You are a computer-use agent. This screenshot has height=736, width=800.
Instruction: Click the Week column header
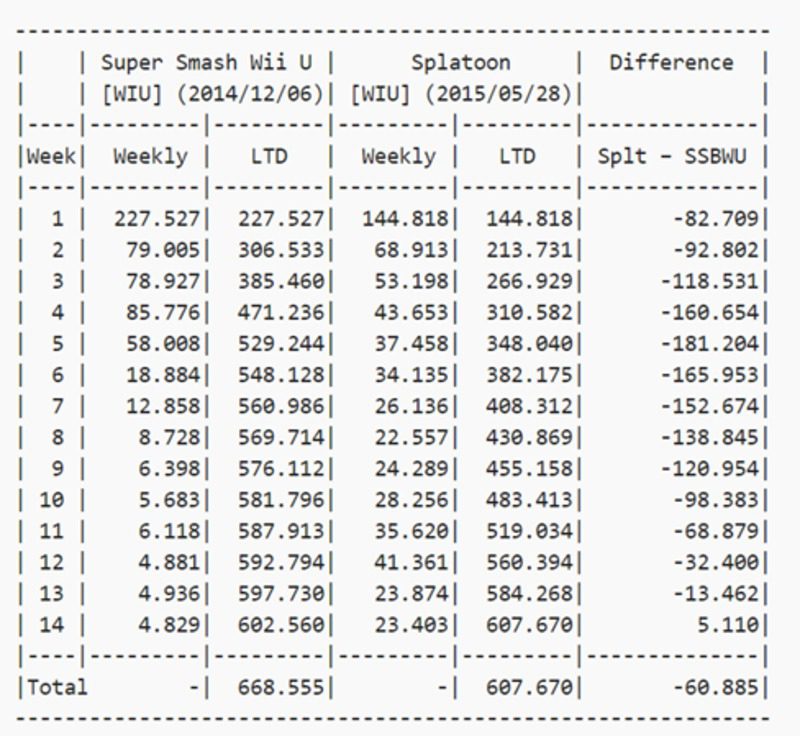coord(50,156)
